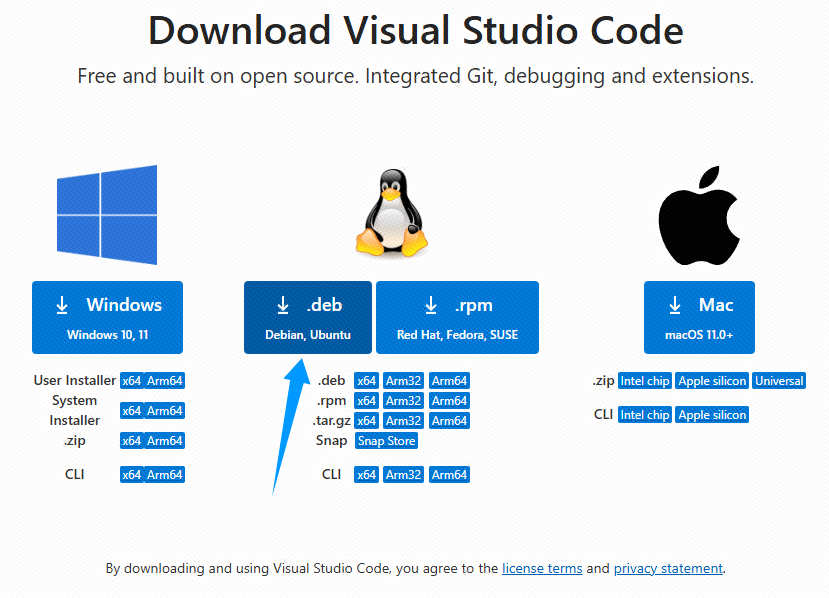829x598 pixels.
Task: Click the ".tar.gz" label
Action: (331, 421)
